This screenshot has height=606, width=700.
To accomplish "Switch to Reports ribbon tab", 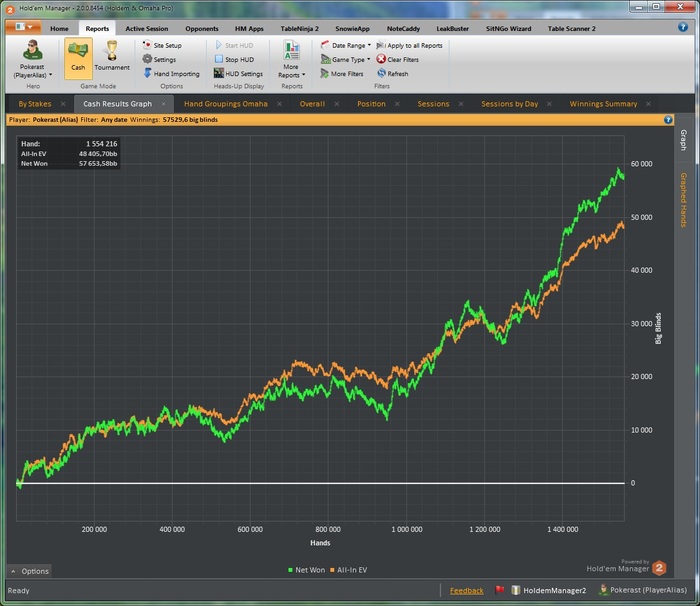I will coord(97,29).
